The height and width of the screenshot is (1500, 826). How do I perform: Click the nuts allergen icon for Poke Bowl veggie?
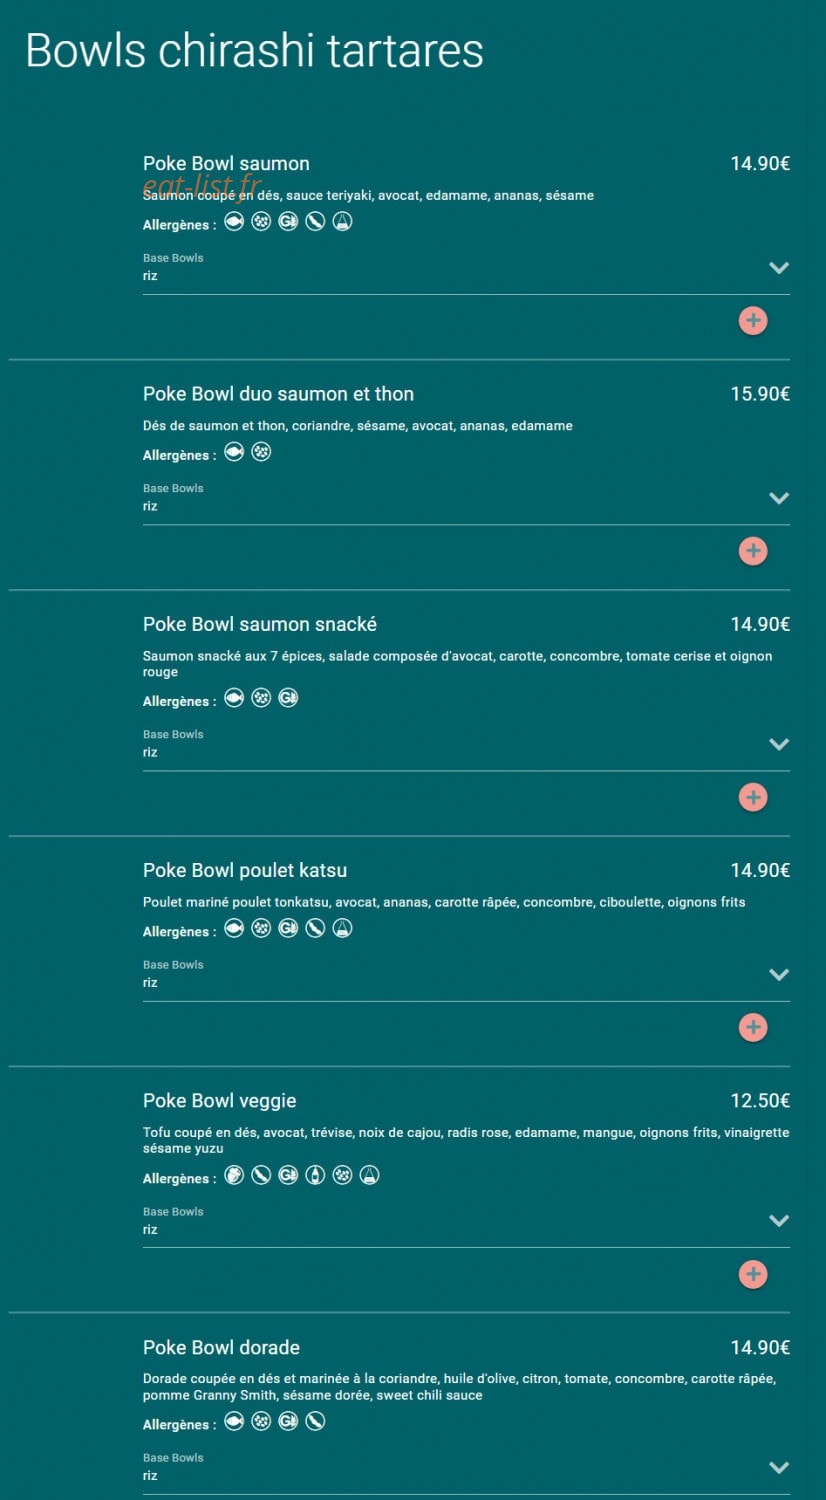click(x=234, y=1175)
